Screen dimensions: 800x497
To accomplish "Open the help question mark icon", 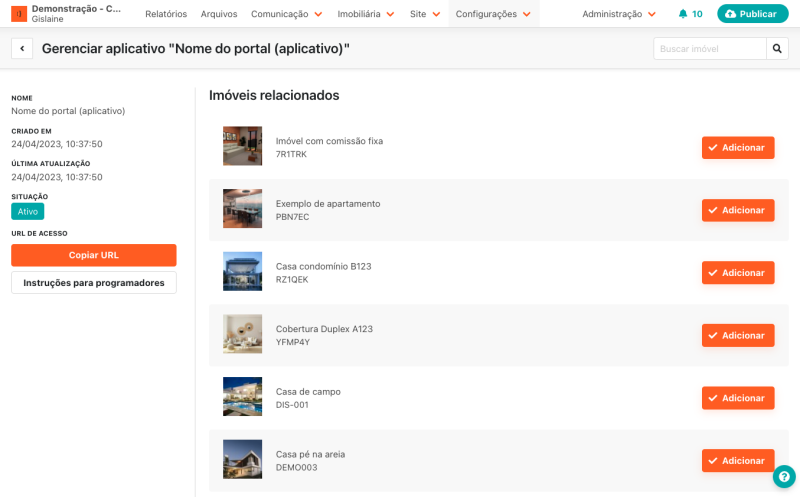I will [784, 477].
